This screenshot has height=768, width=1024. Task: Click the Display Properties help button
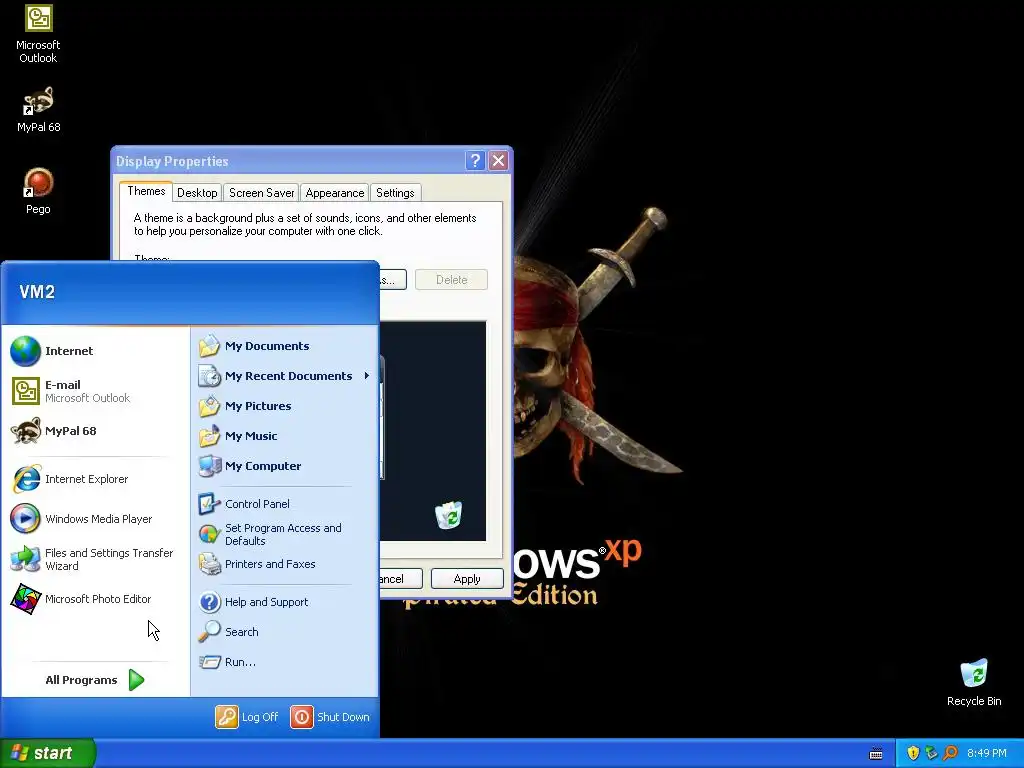tap(475, 161)
